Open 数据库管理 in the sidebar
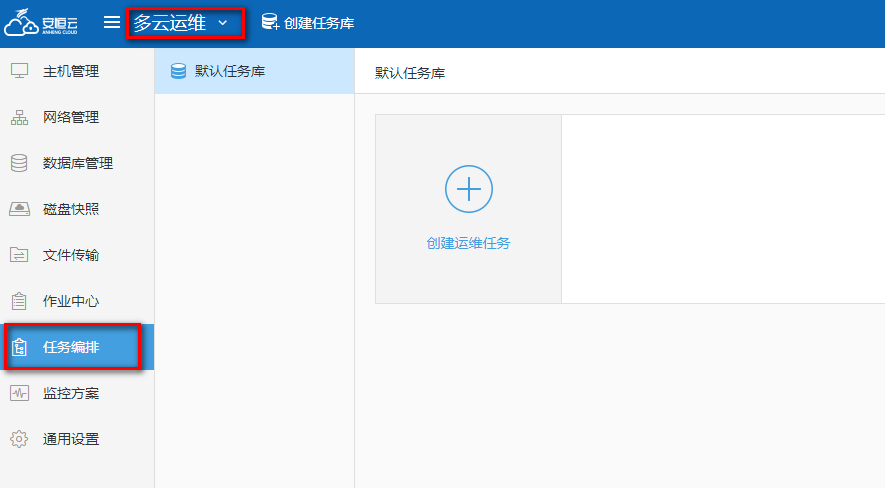 click(77, 163)
